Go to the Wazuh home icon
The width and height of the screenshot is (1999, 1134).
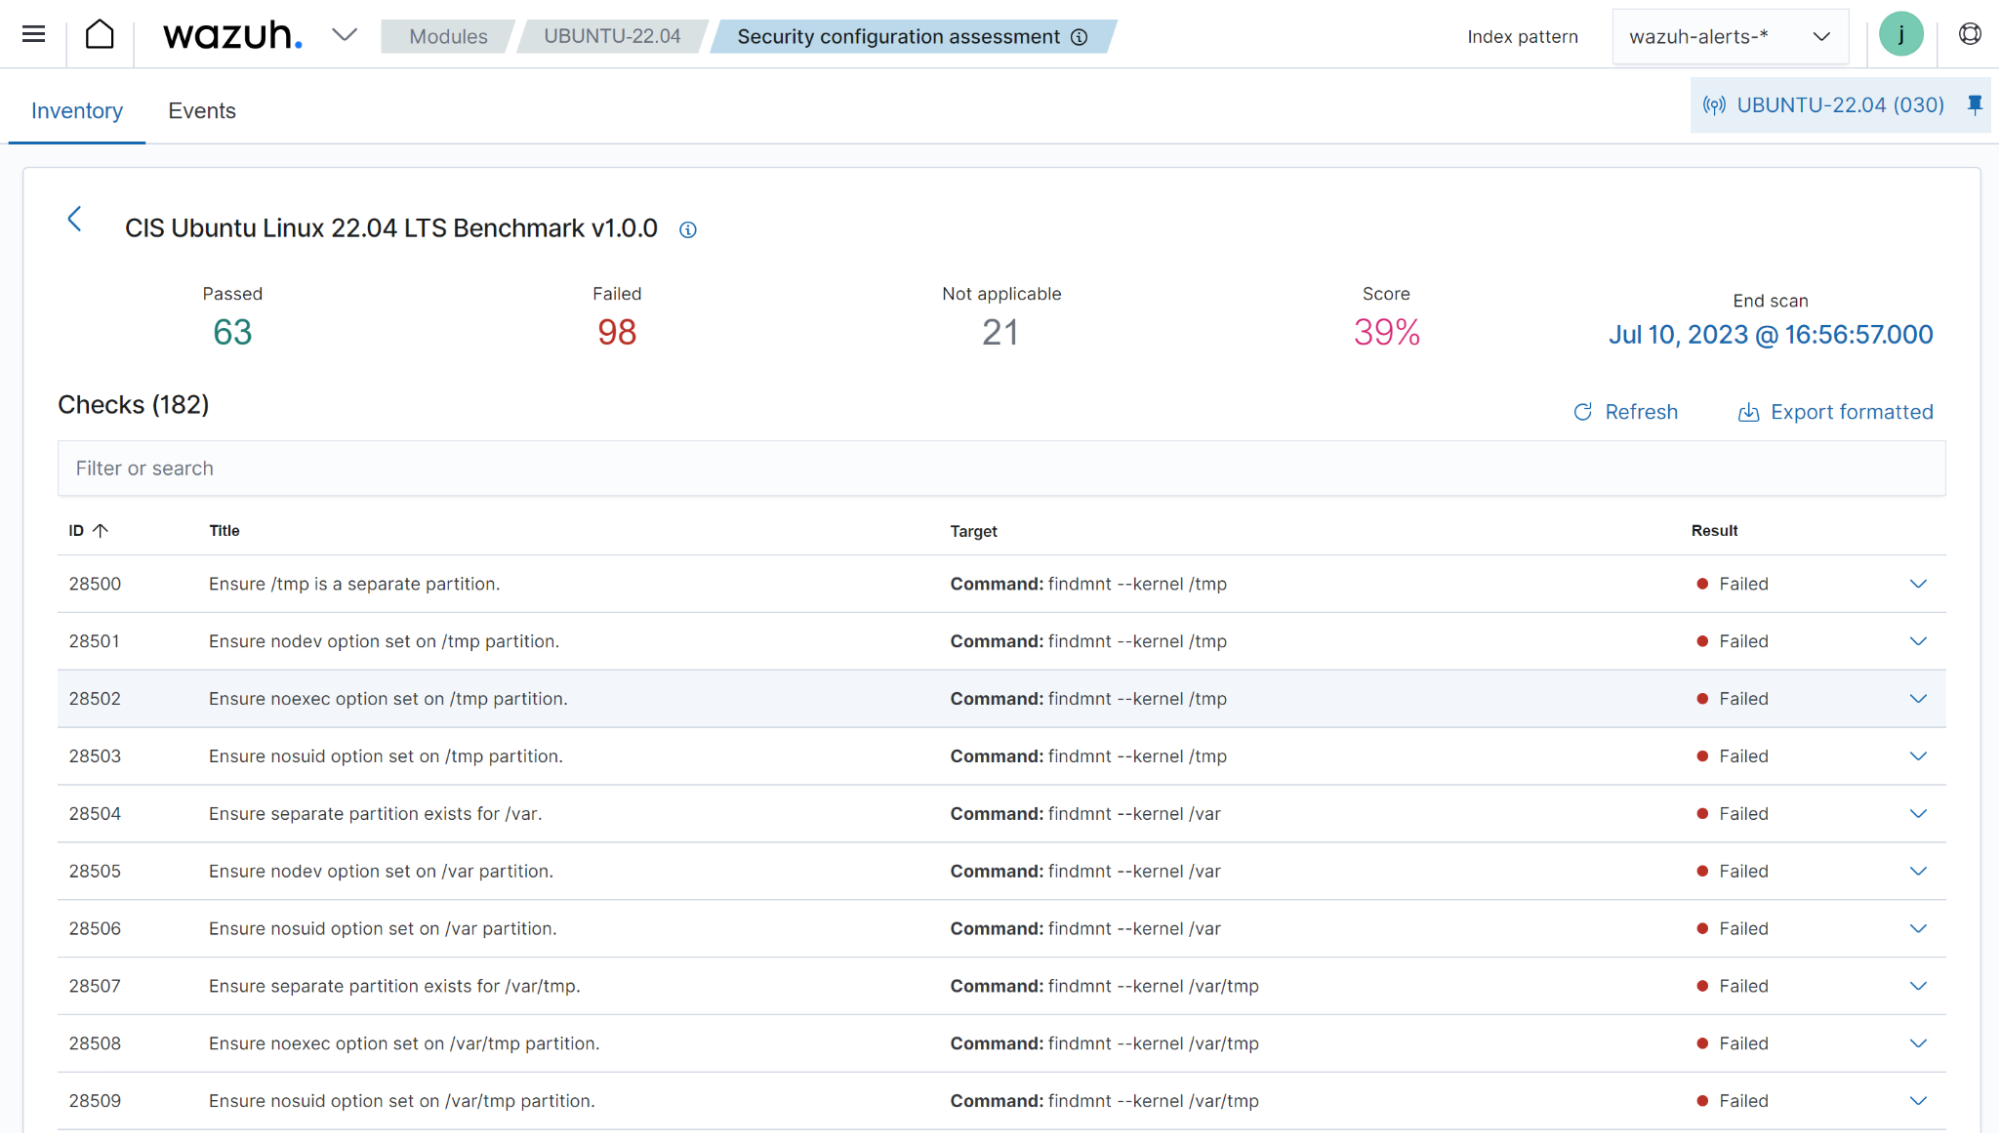(x=100, y=35)
